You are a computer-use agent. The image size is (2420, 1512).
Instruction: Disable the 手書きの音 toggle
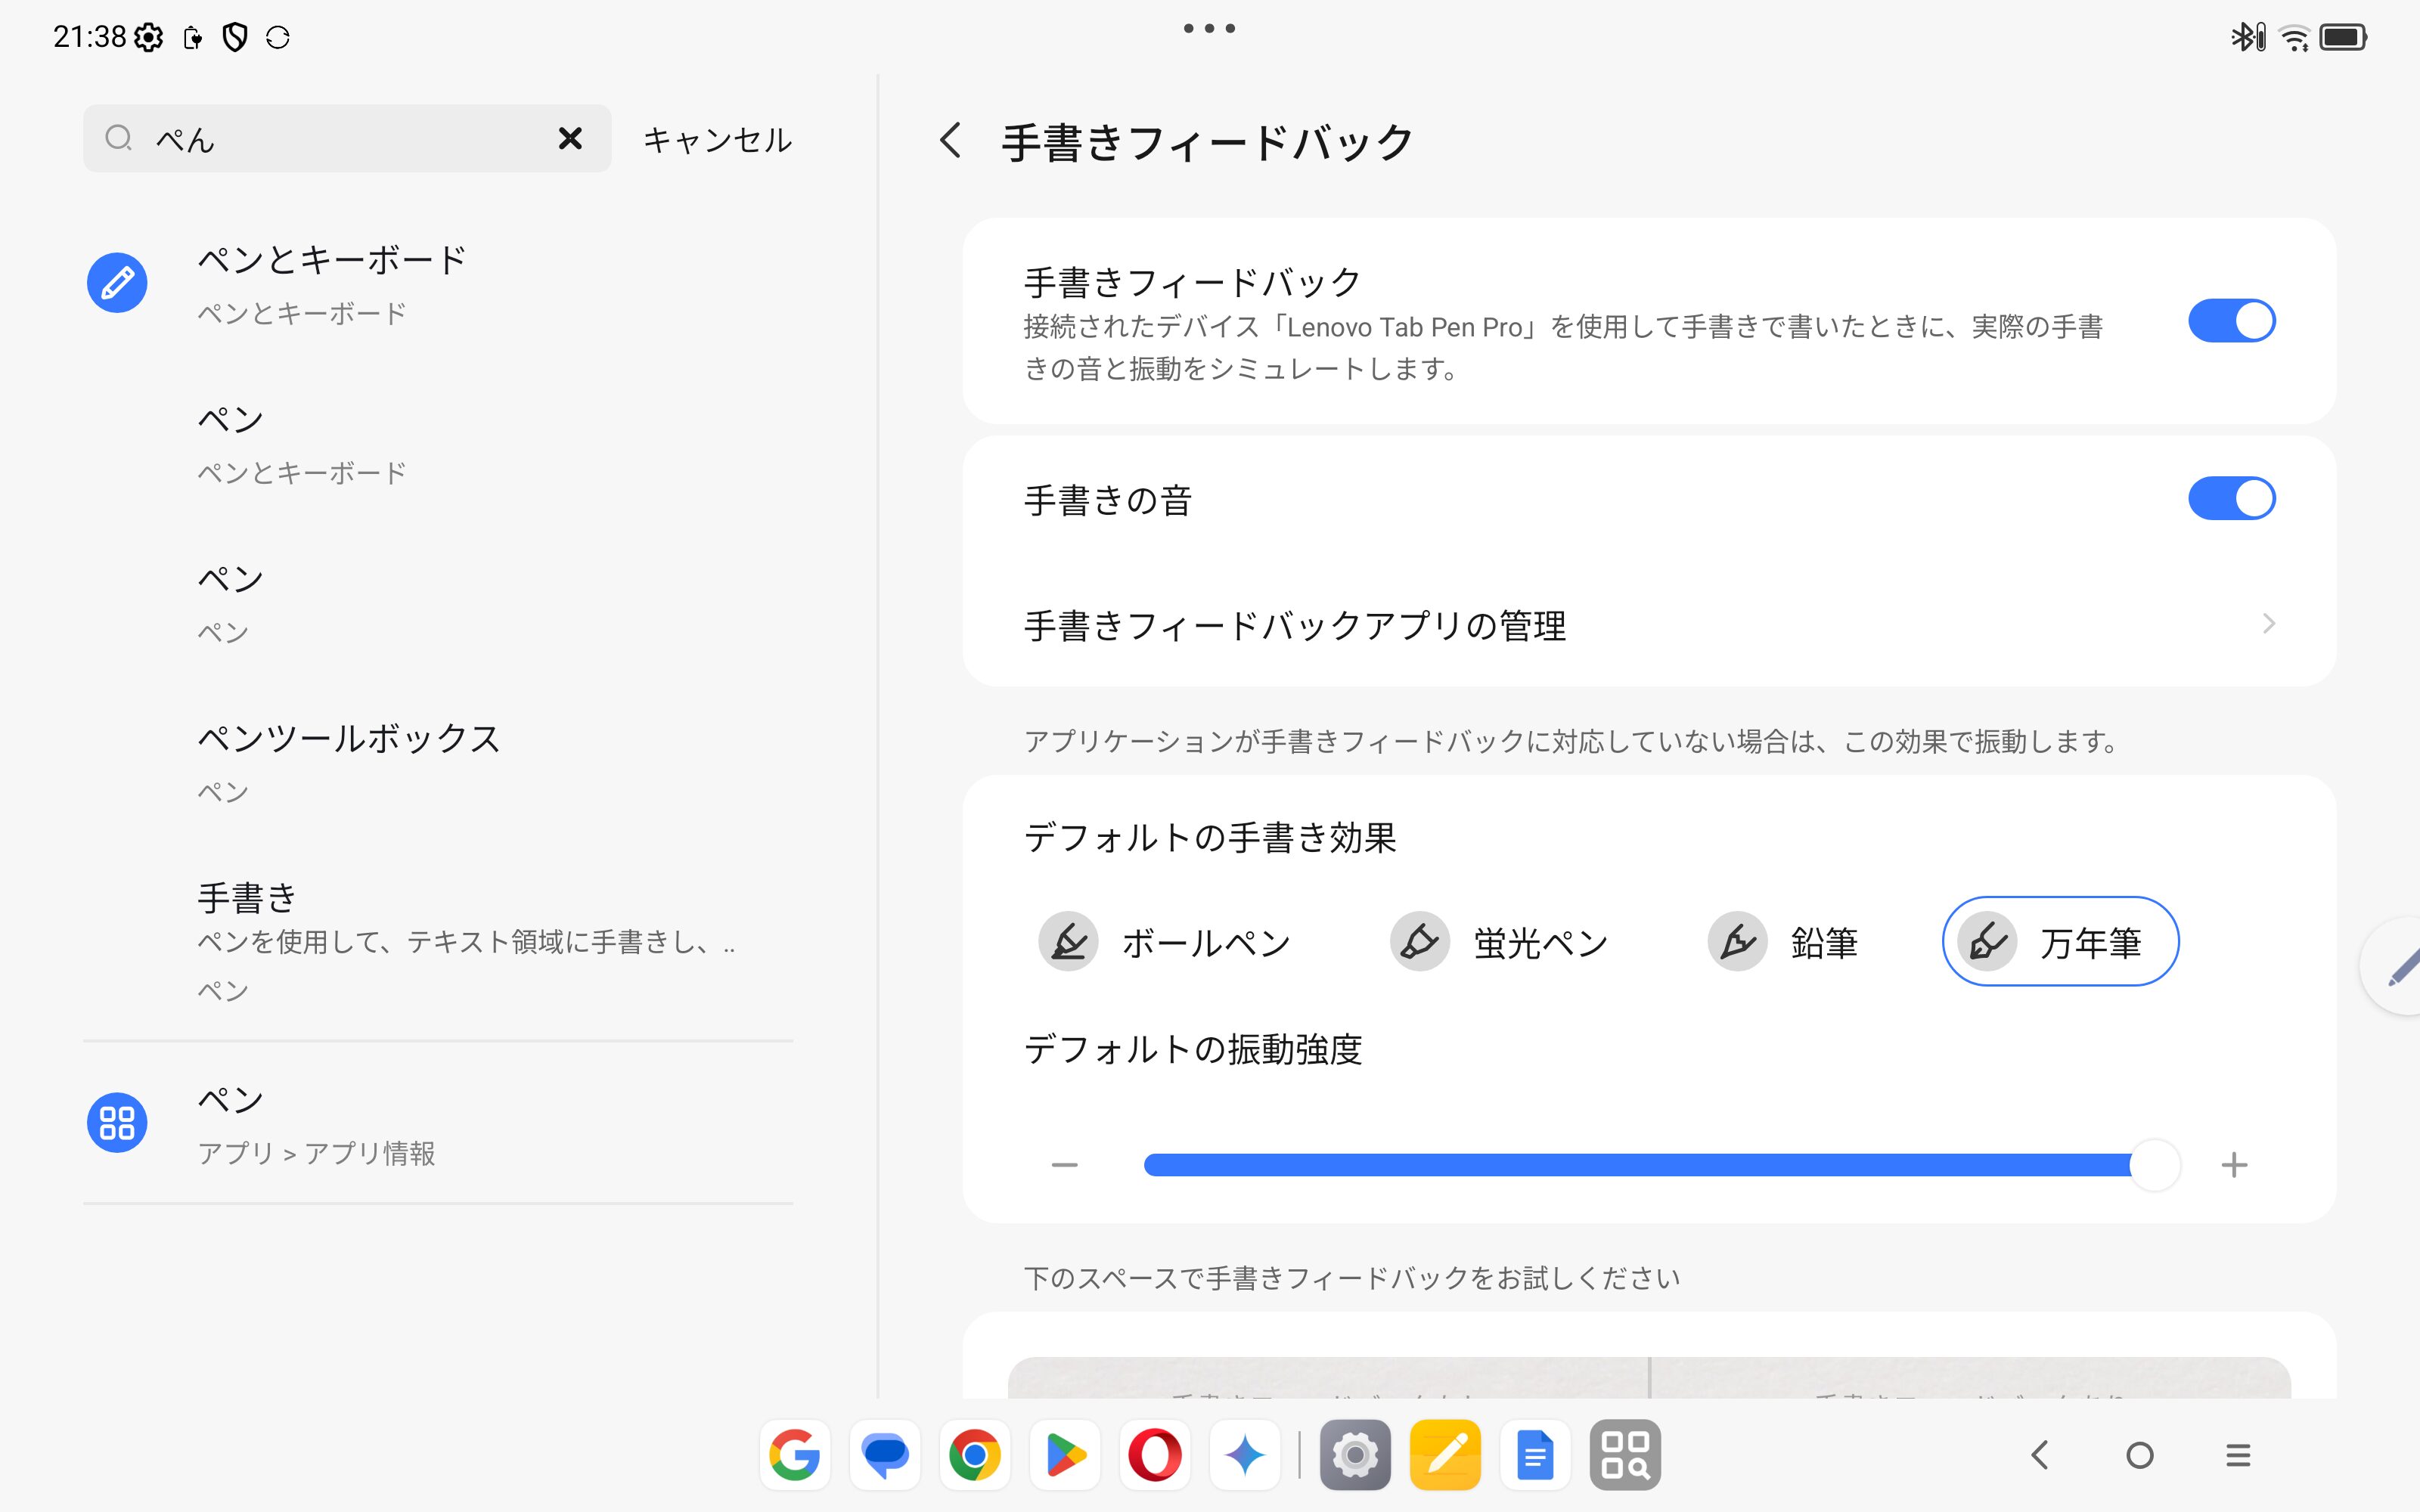[x=2231, y=498]
